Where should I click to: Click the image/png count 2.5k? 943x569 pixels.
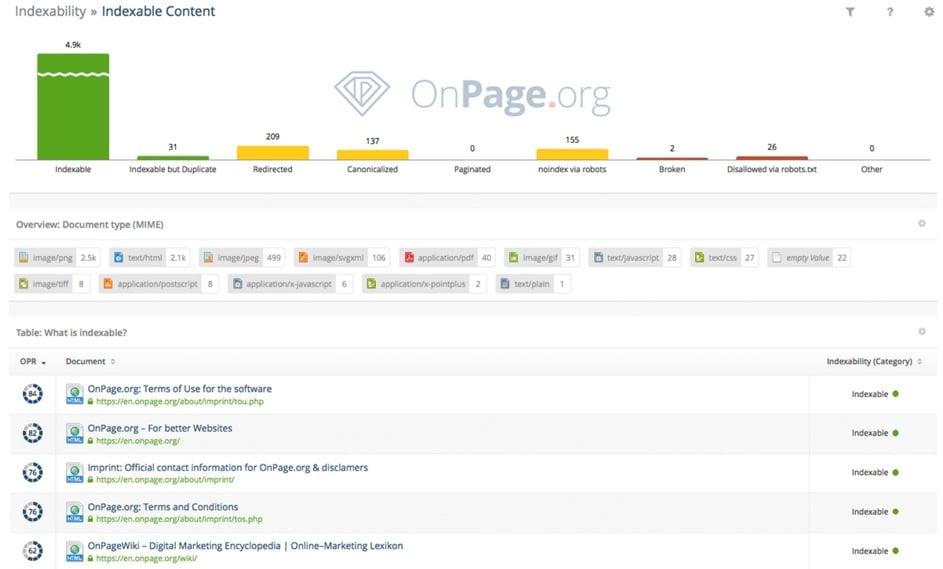point(88,257)
